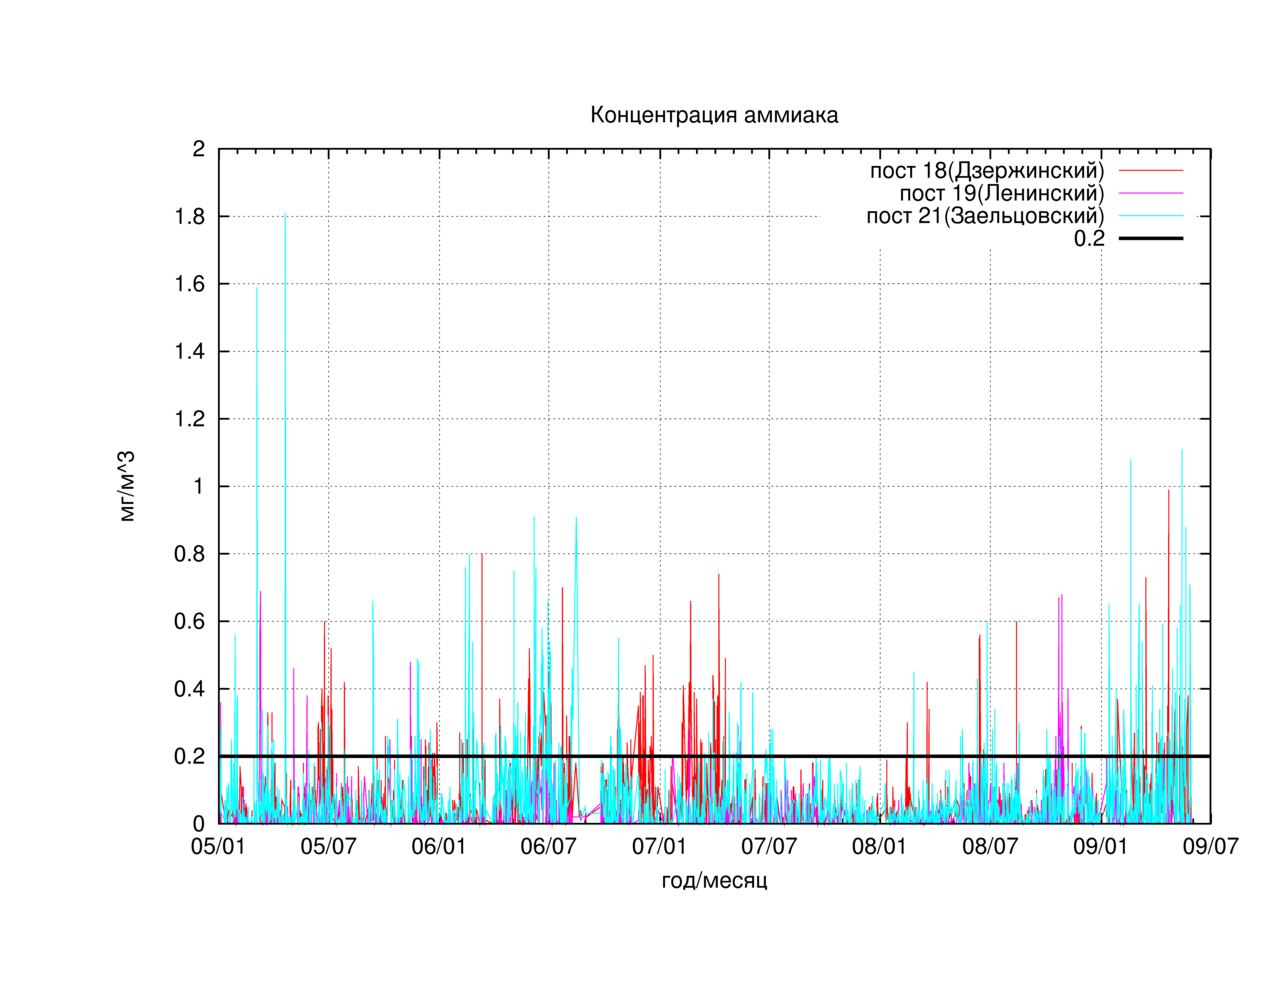Click y-axis tick value '1.6'
This screenshot has width=1280, height=990.
[x=189, y=284]
